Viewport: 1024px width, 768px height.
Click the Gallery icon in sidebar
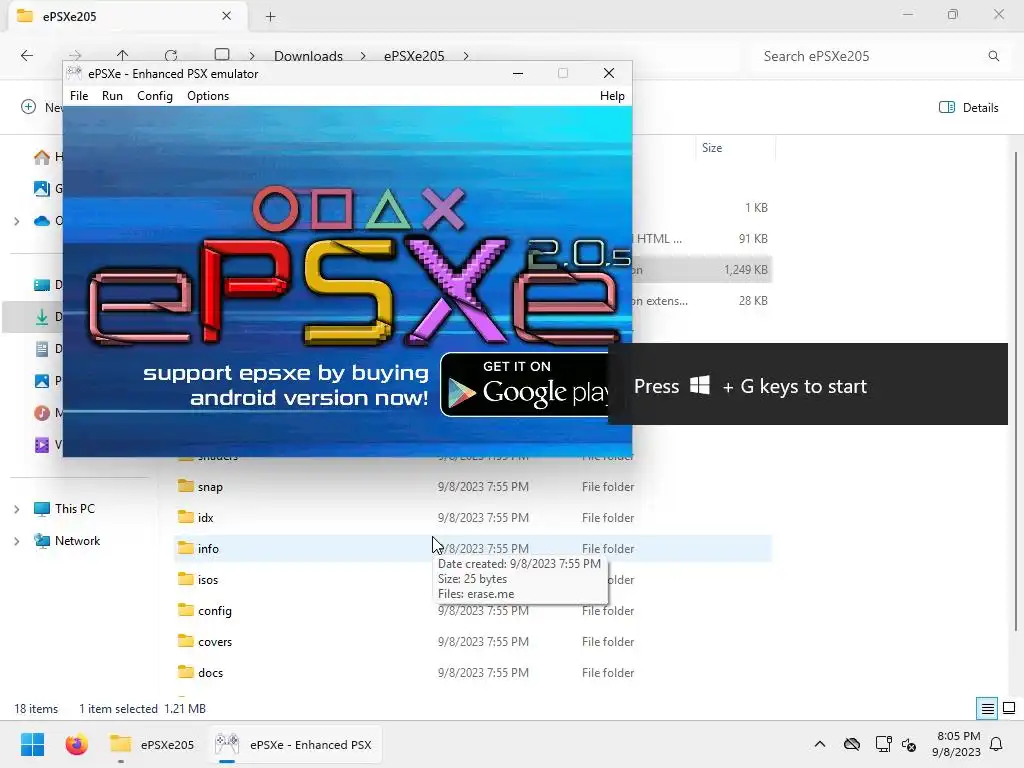tap(42, 189)
